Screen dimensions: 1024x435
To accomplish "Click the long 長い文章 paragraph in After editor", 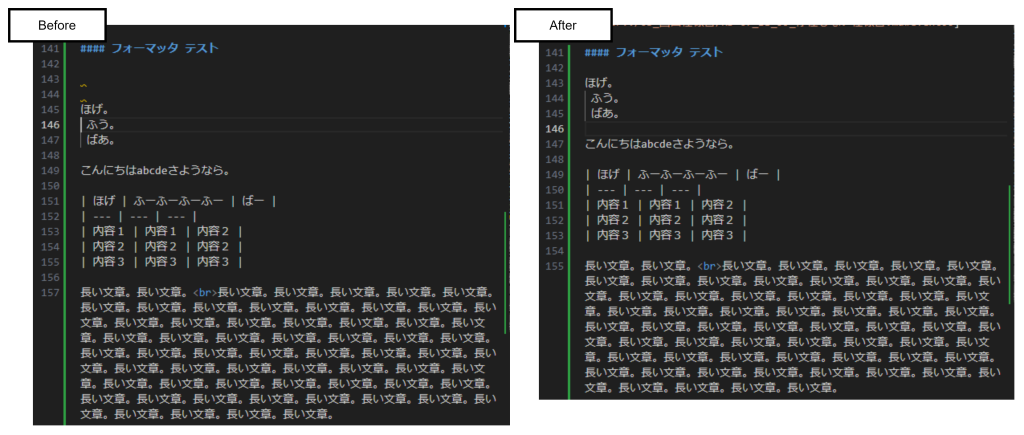I will tap(792, 327).
